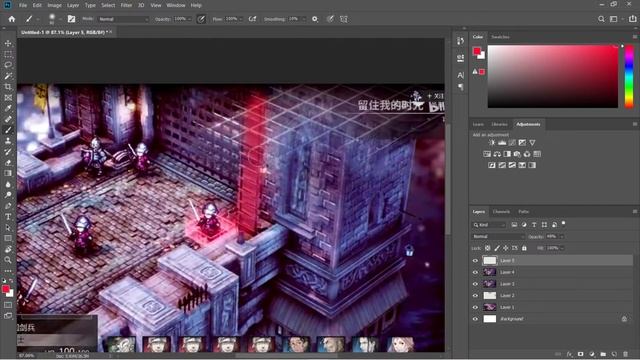Open the brush settings panel icon
The width and height of the screenshot is (640, 360).
point(71,19)
